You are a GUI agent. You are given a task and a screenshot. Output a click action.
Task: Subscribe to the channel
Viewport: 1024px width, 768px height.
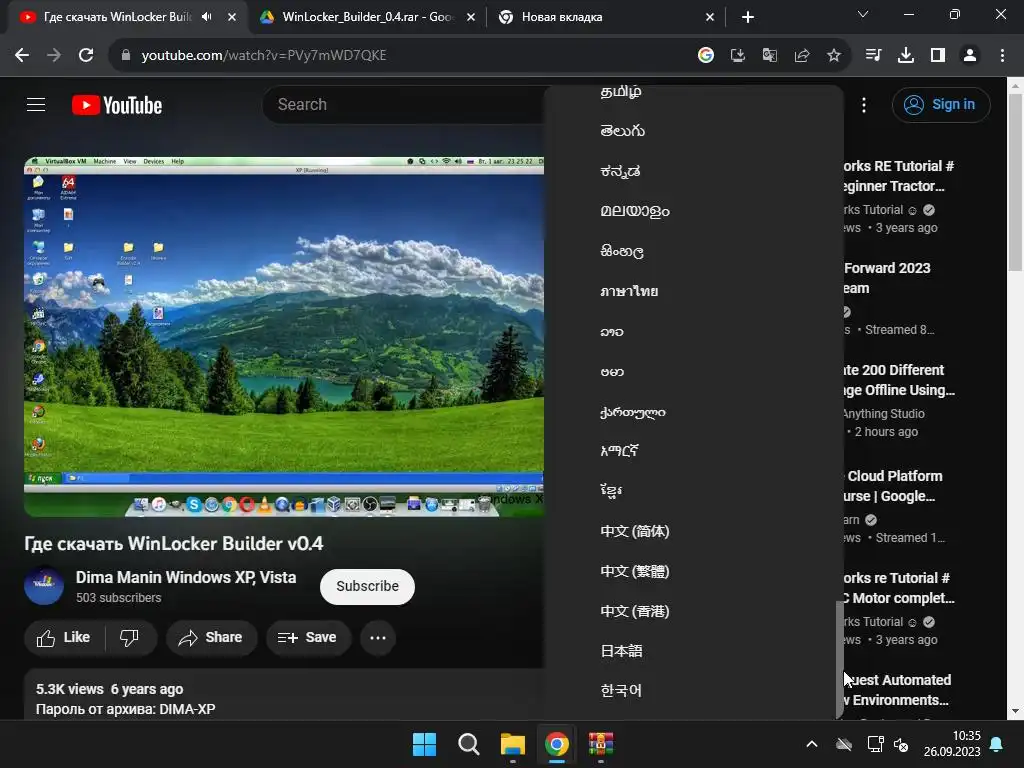click(367, 586)
